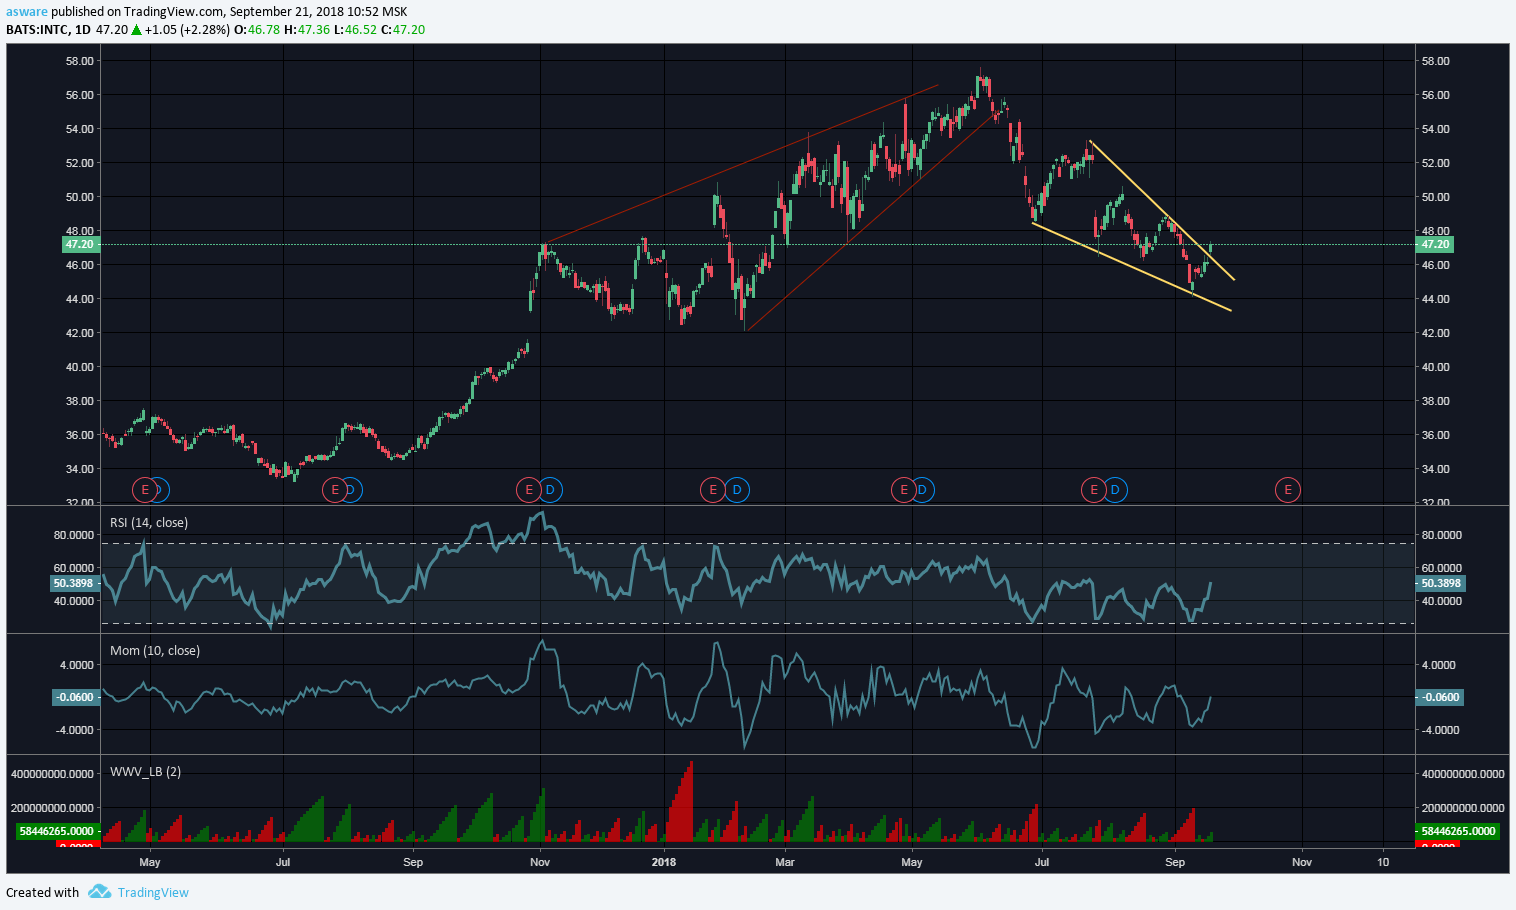Open the earnings E marker in late July 2018
1516x910 pixels.
tap(1093, 490)
